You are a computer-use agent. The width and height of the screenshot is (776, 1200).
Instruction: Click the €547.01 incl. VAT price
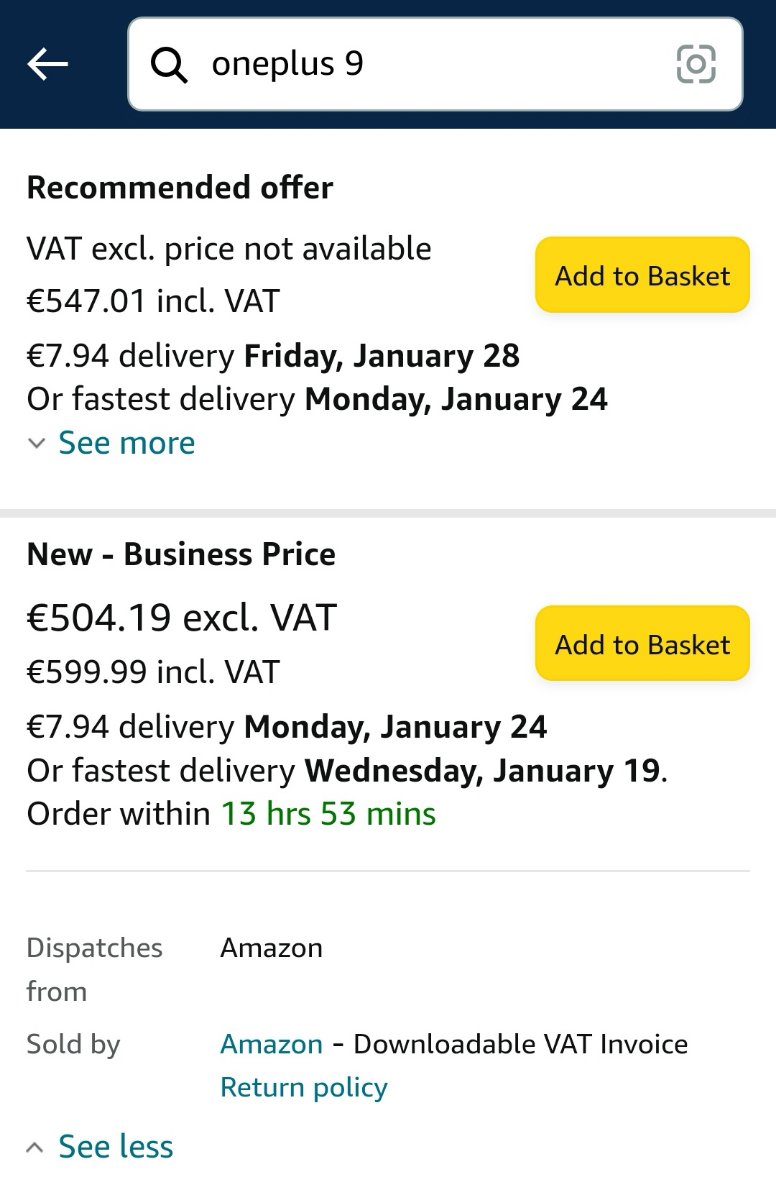click(153, 300)
